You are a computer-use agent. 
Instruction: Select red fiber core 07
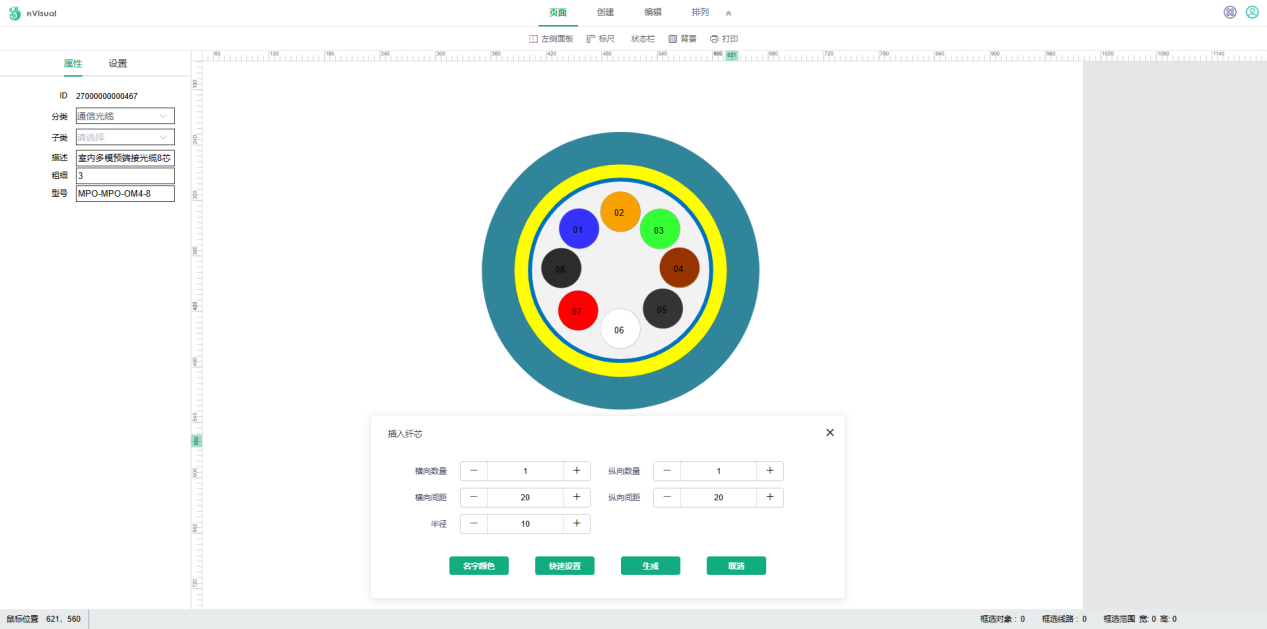(x=577, y=311)
